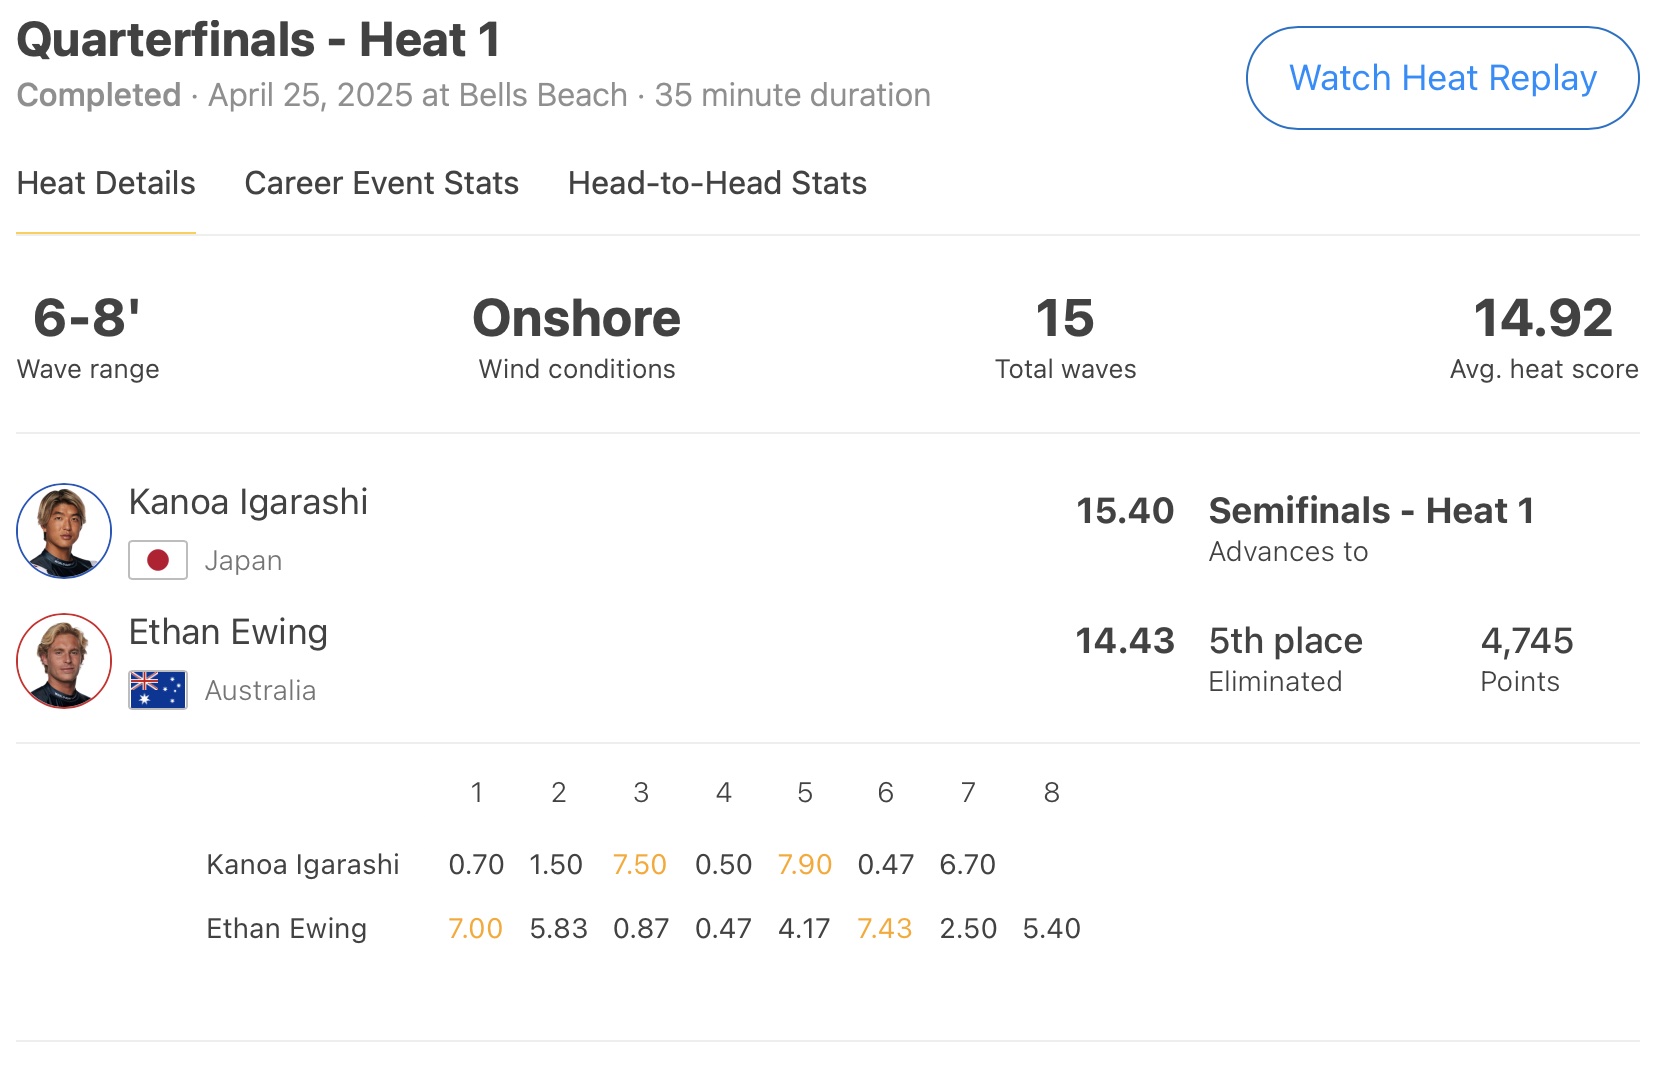Viewport: 1656px width, 1066px height.
Task: Open Kanoa Igarashi's athlete name link
Action: coord(248,502)
